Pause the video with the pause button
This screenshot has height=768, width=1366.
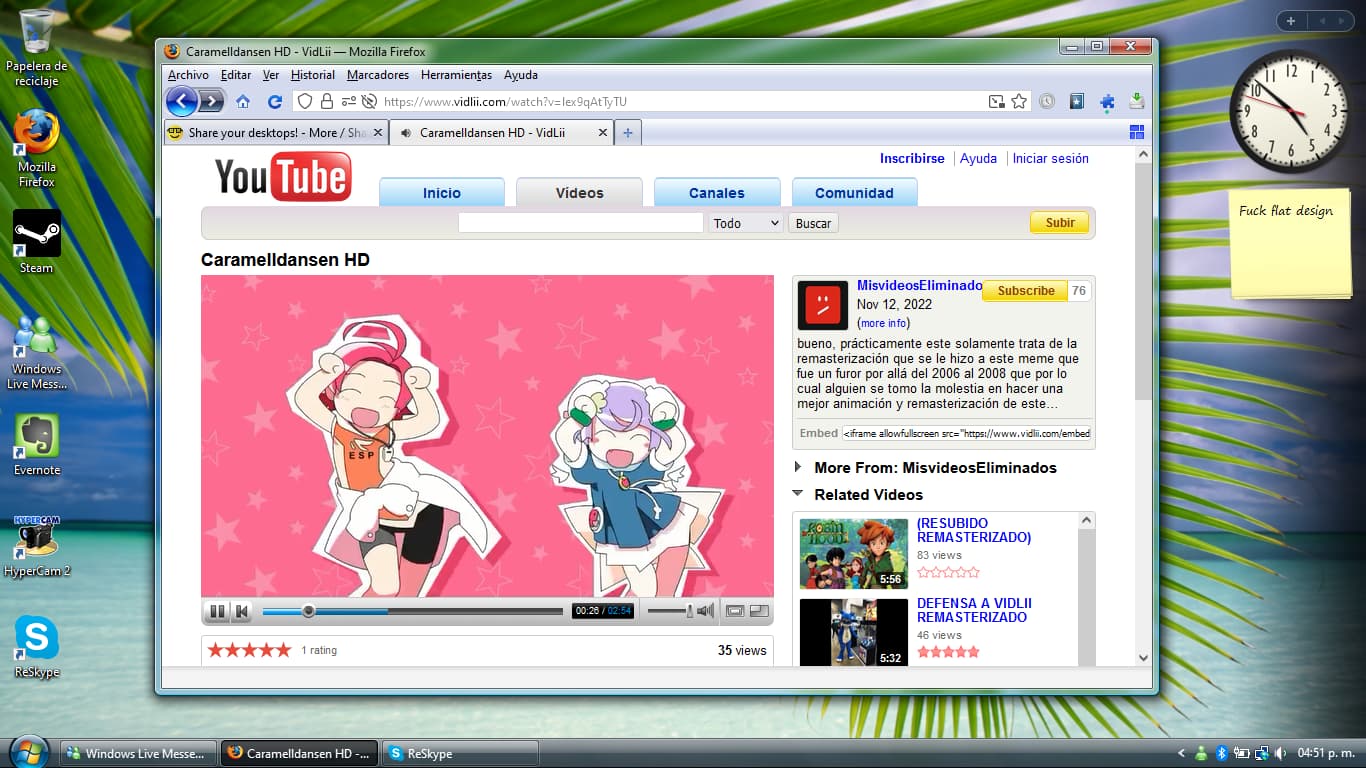pyautogui.click(x=216, y=611)
